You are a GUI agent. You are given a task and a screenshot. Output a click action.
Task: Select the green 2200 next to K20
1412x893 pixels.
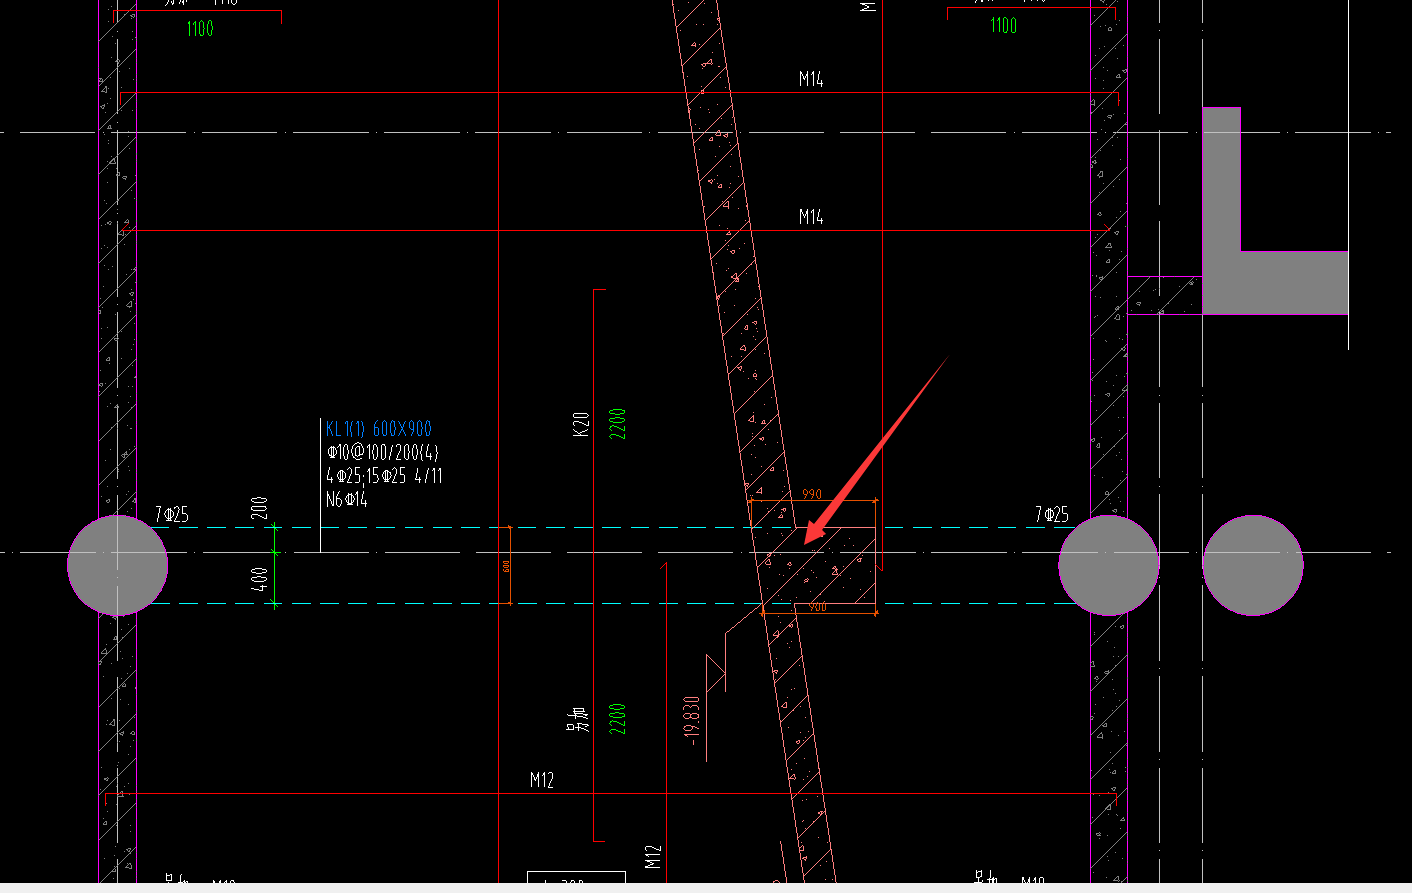pos(617,424)
